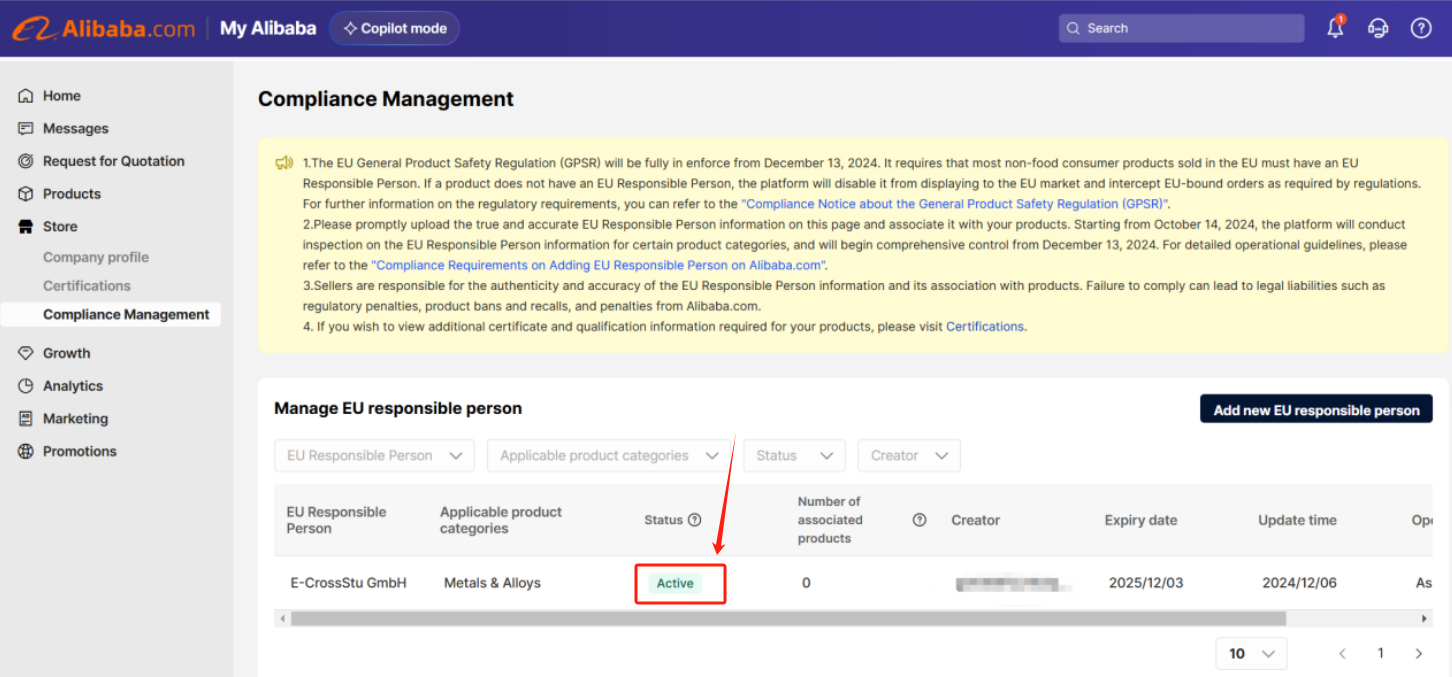Screen dimensions: 1452x677
Task: Open Certifications link in the notice
Action: pyautogui.click(x=985, y=326)
